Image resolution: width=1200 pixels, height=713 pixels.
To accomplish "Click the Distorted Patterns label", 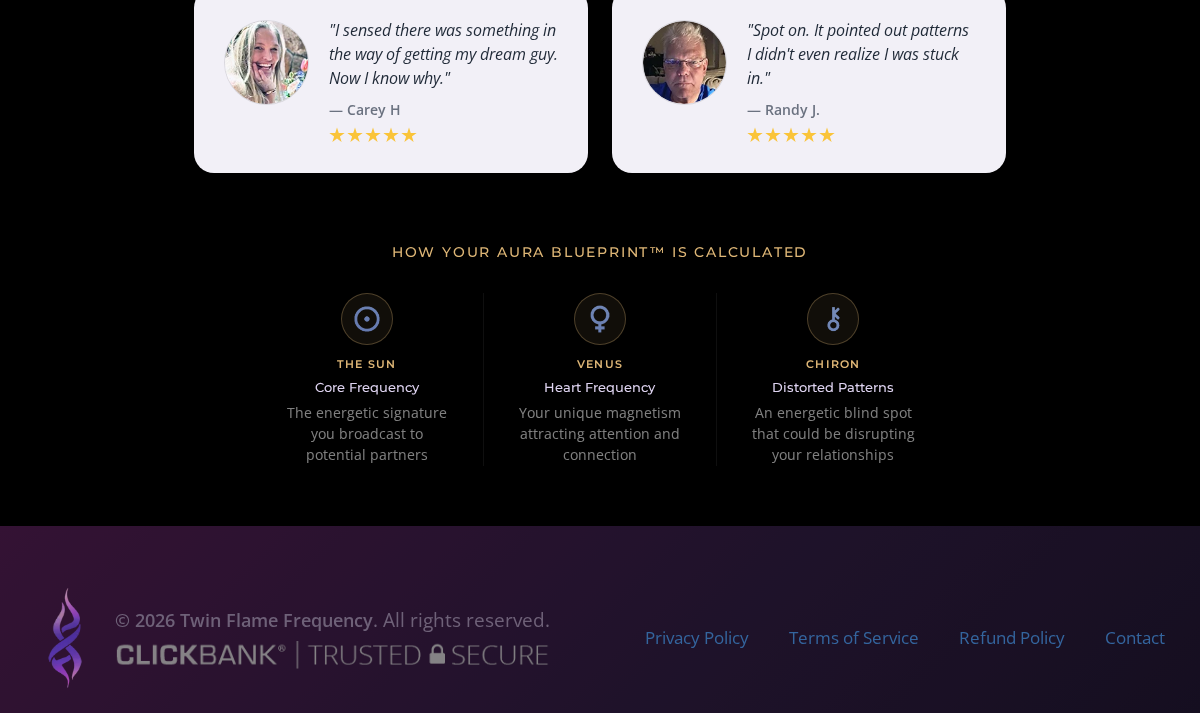I will tap(833, 387).
